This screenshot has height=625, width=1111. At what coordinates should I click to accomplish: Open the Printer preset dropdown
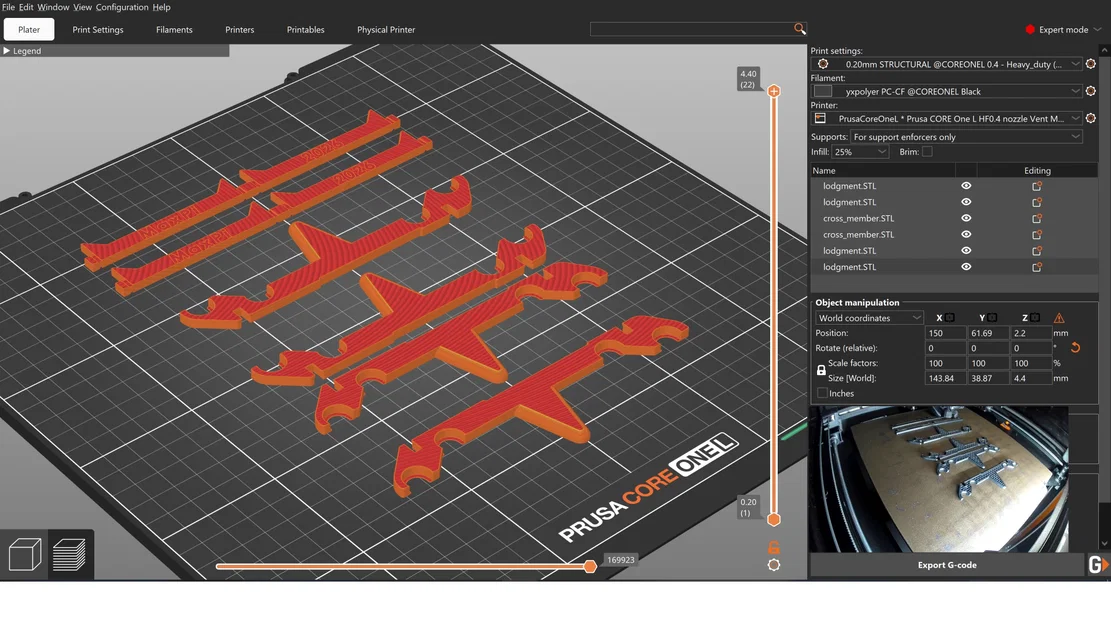[947, 118]
